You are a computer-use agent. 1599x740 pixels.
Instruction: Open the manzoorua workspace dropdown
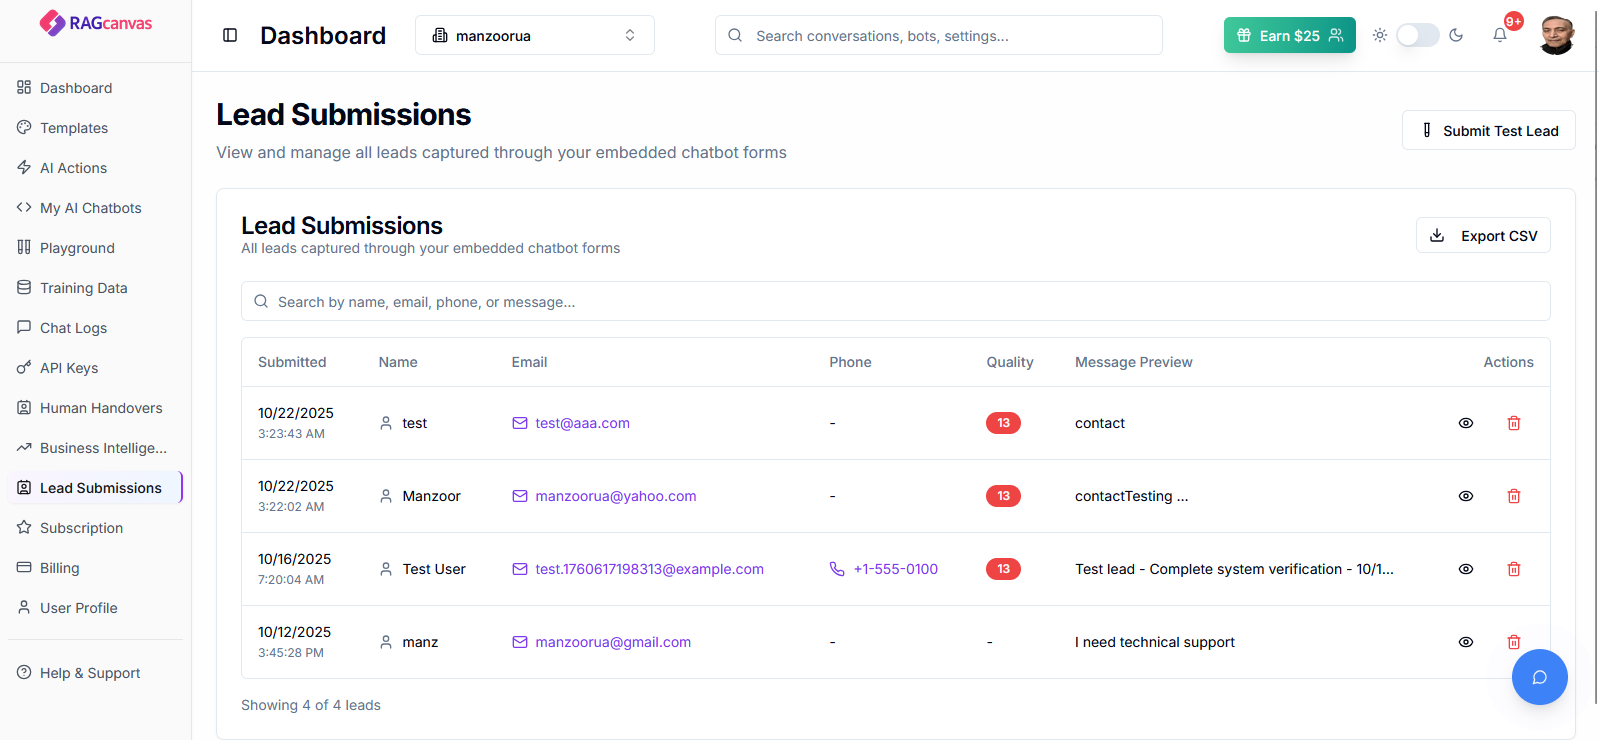534,35
